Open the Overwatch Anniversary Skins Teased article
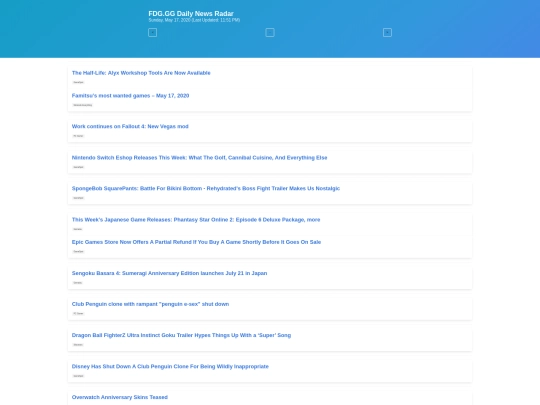Screen dimensions: 540x405 tap(120, 397)
